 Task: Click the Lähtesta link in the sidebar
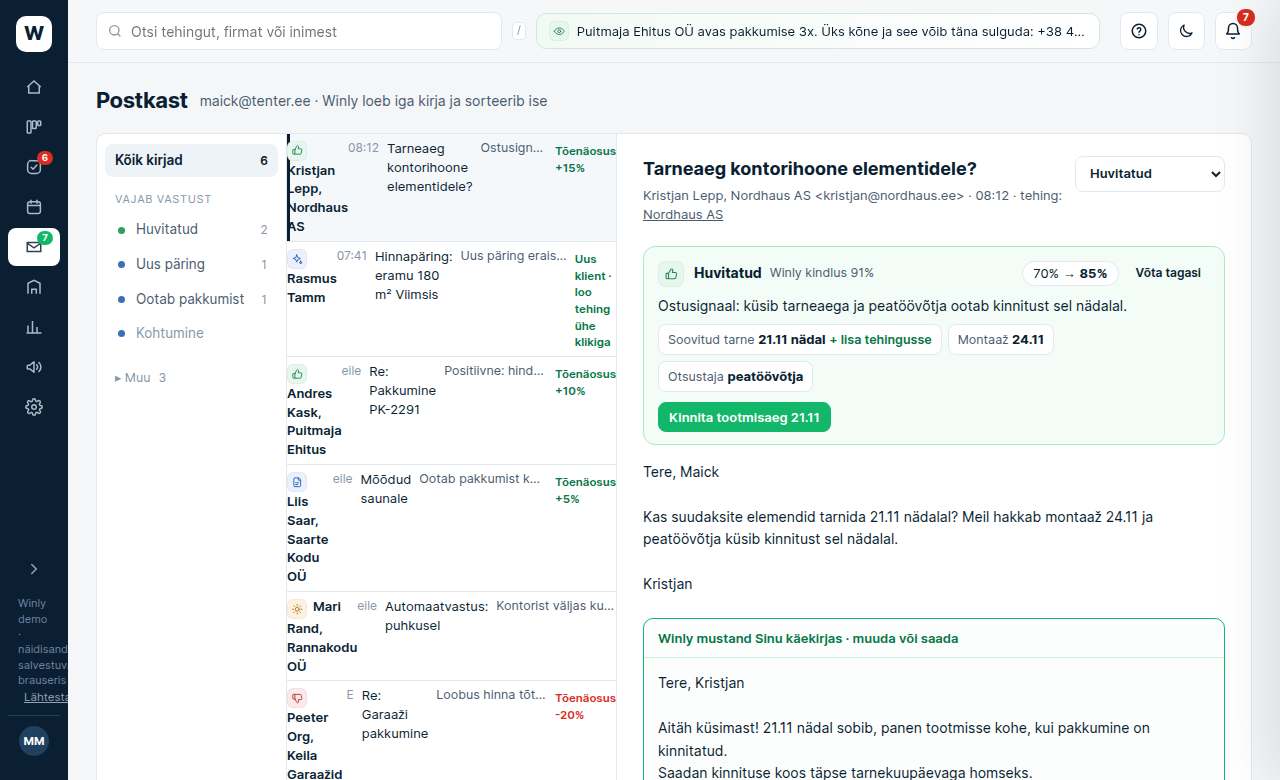[x=47, y=697]
